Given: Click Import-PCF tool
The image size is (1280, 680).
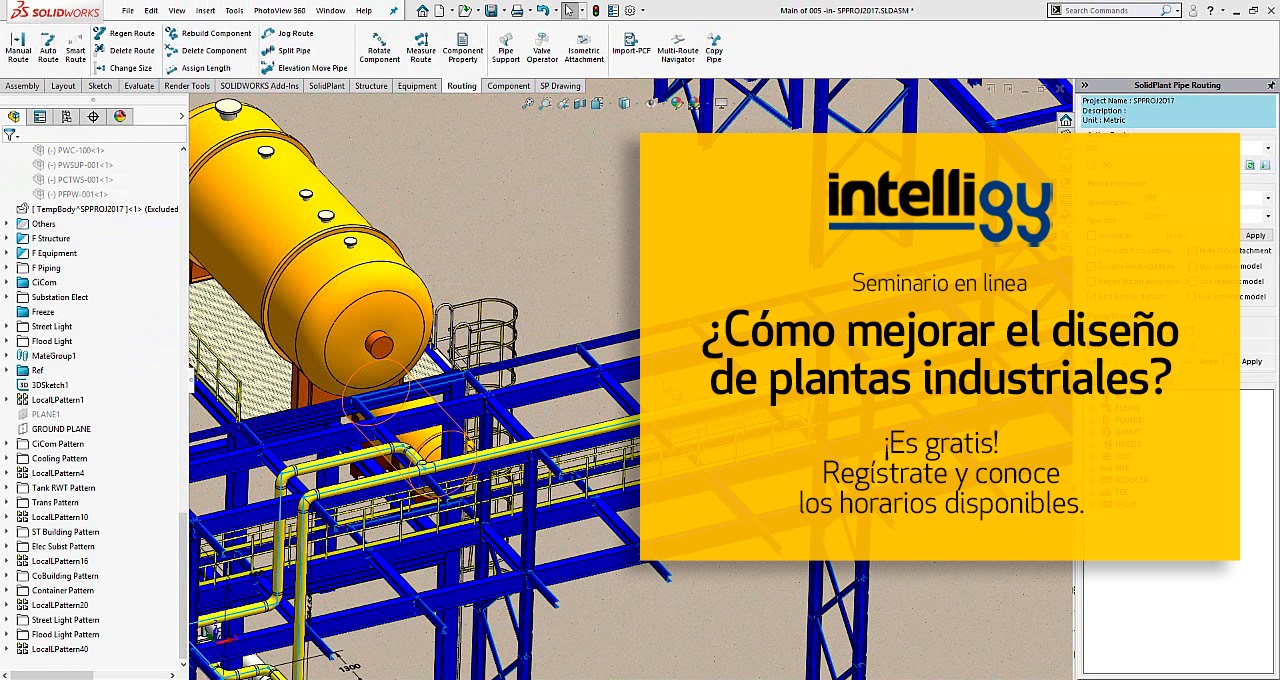Looking at the screenshot, I should click(x=631, y=43).
